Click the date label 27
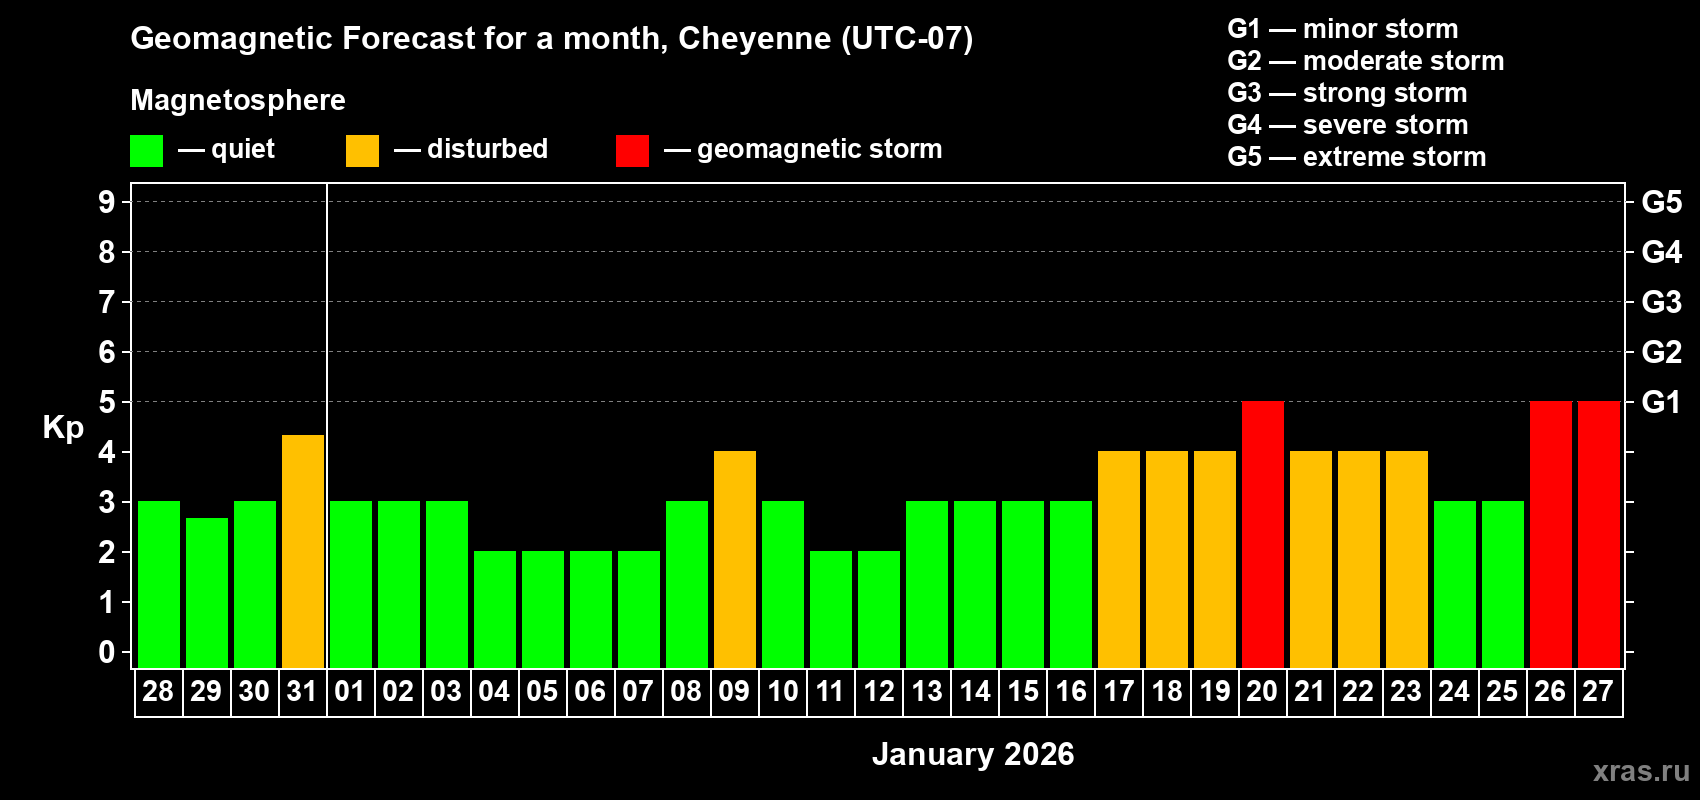Viewport: 1700px width, 800px height. point(1598,691)
